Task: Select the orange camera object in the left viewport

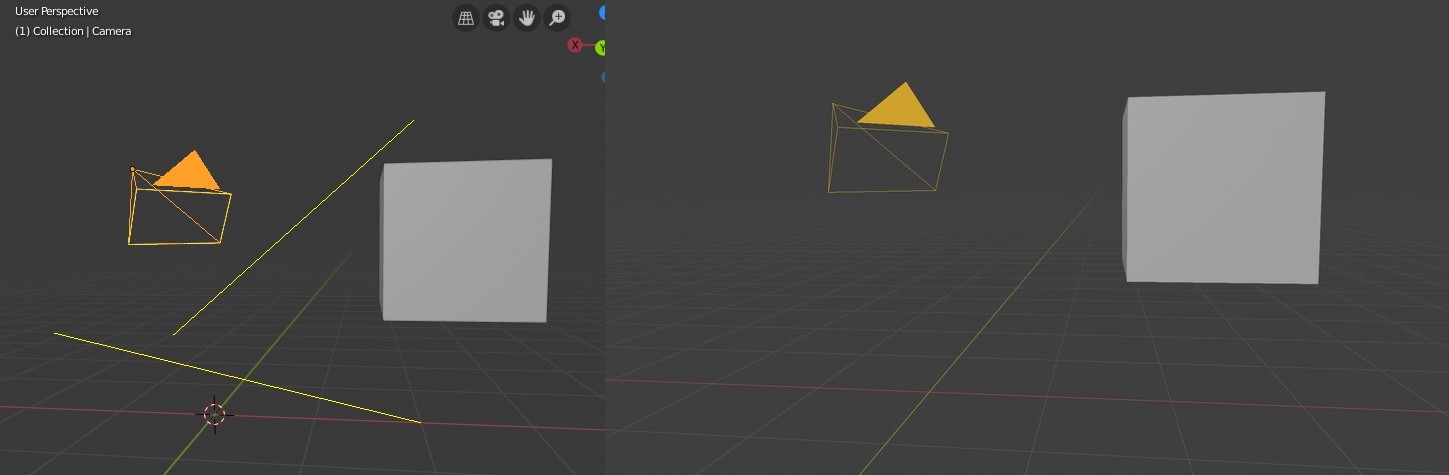Action: (179, 199)
